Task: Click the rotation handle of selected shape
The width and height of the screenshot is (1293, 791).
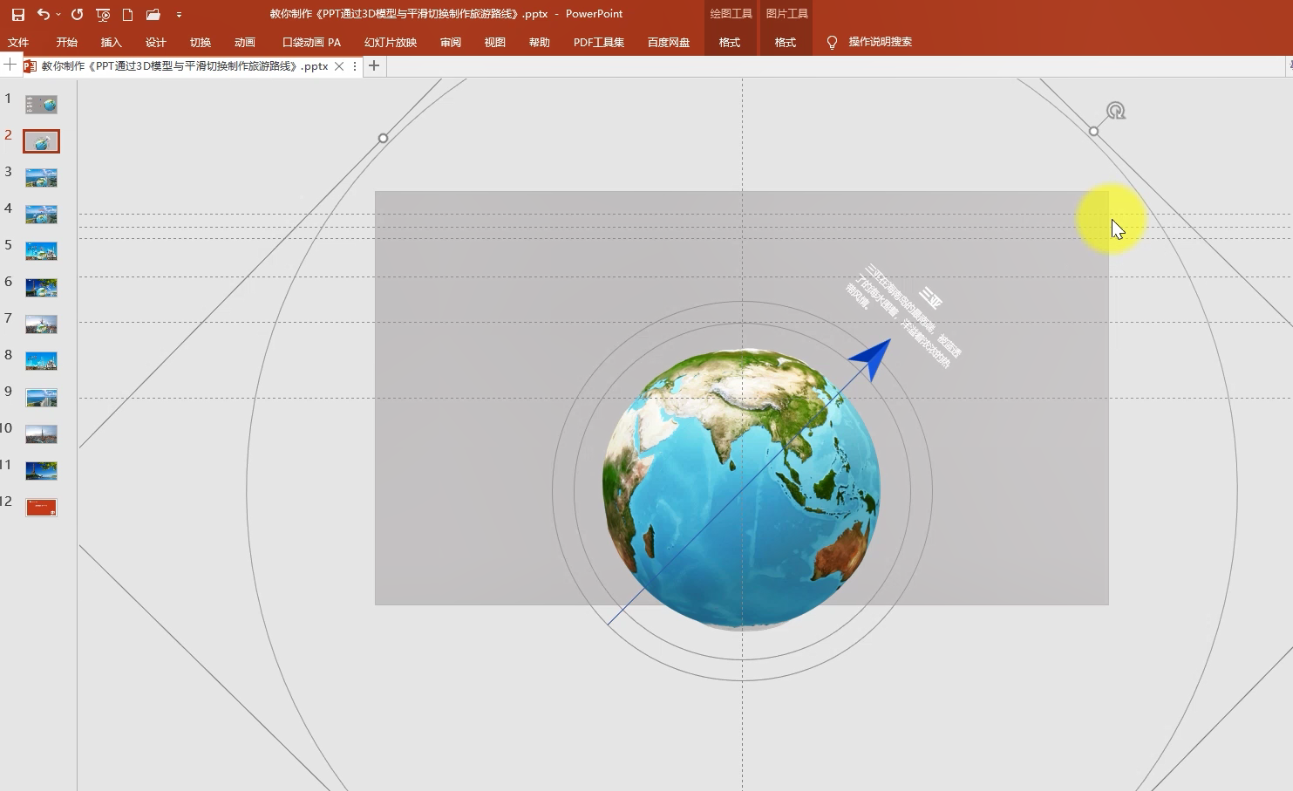Action: pos(1116,110)
